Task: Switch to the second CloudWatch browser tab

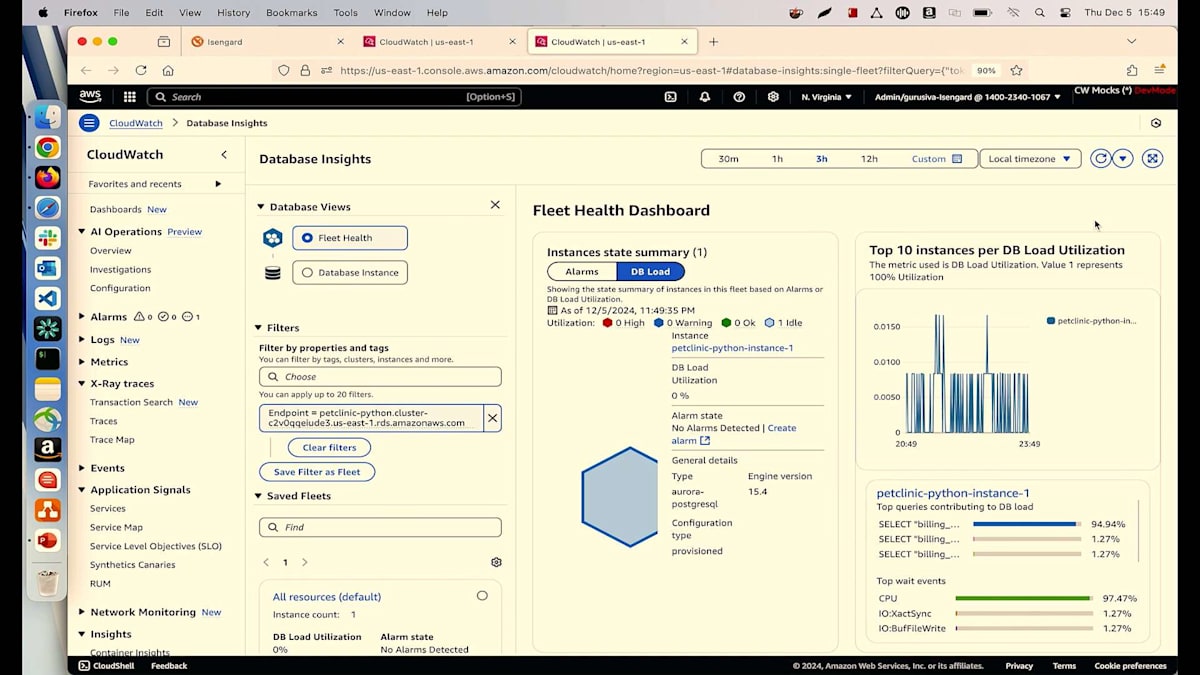Action: pos(612,42)
